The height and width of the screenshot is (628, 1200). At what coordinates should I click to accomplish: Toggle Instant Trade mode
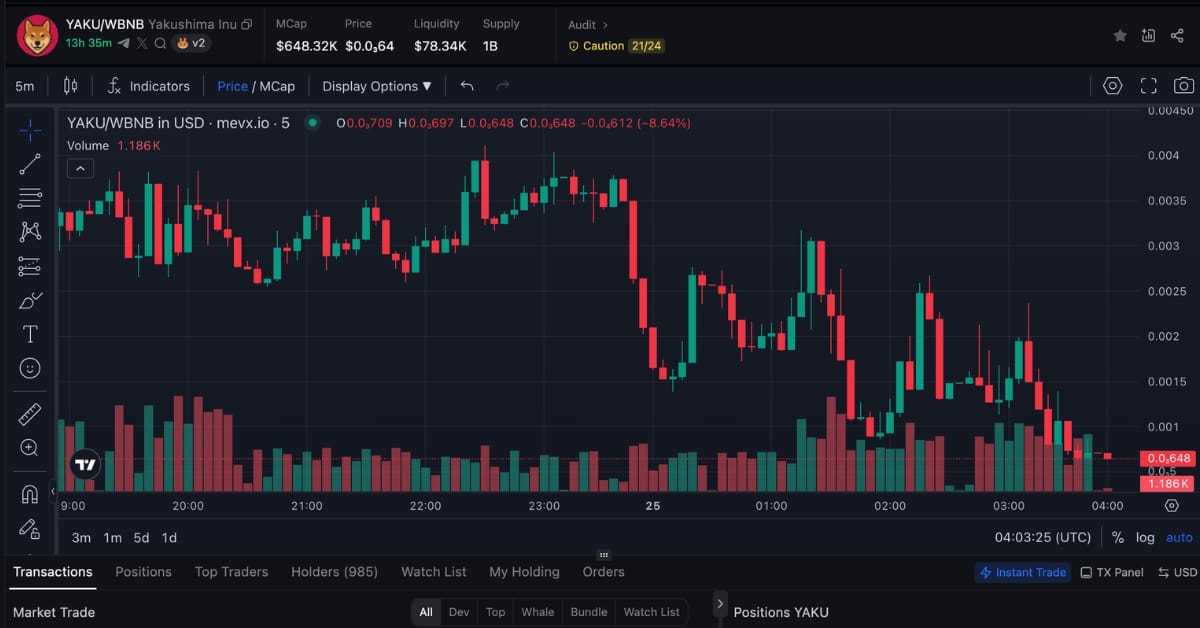pyautogui.click(x=1022, y=573)
